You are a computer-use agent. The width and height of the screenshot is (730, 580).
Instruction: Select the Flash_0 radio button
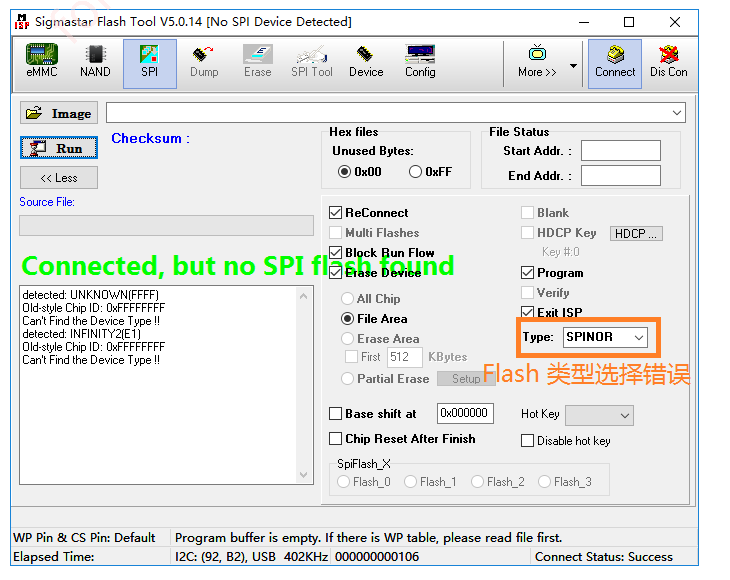344,482
